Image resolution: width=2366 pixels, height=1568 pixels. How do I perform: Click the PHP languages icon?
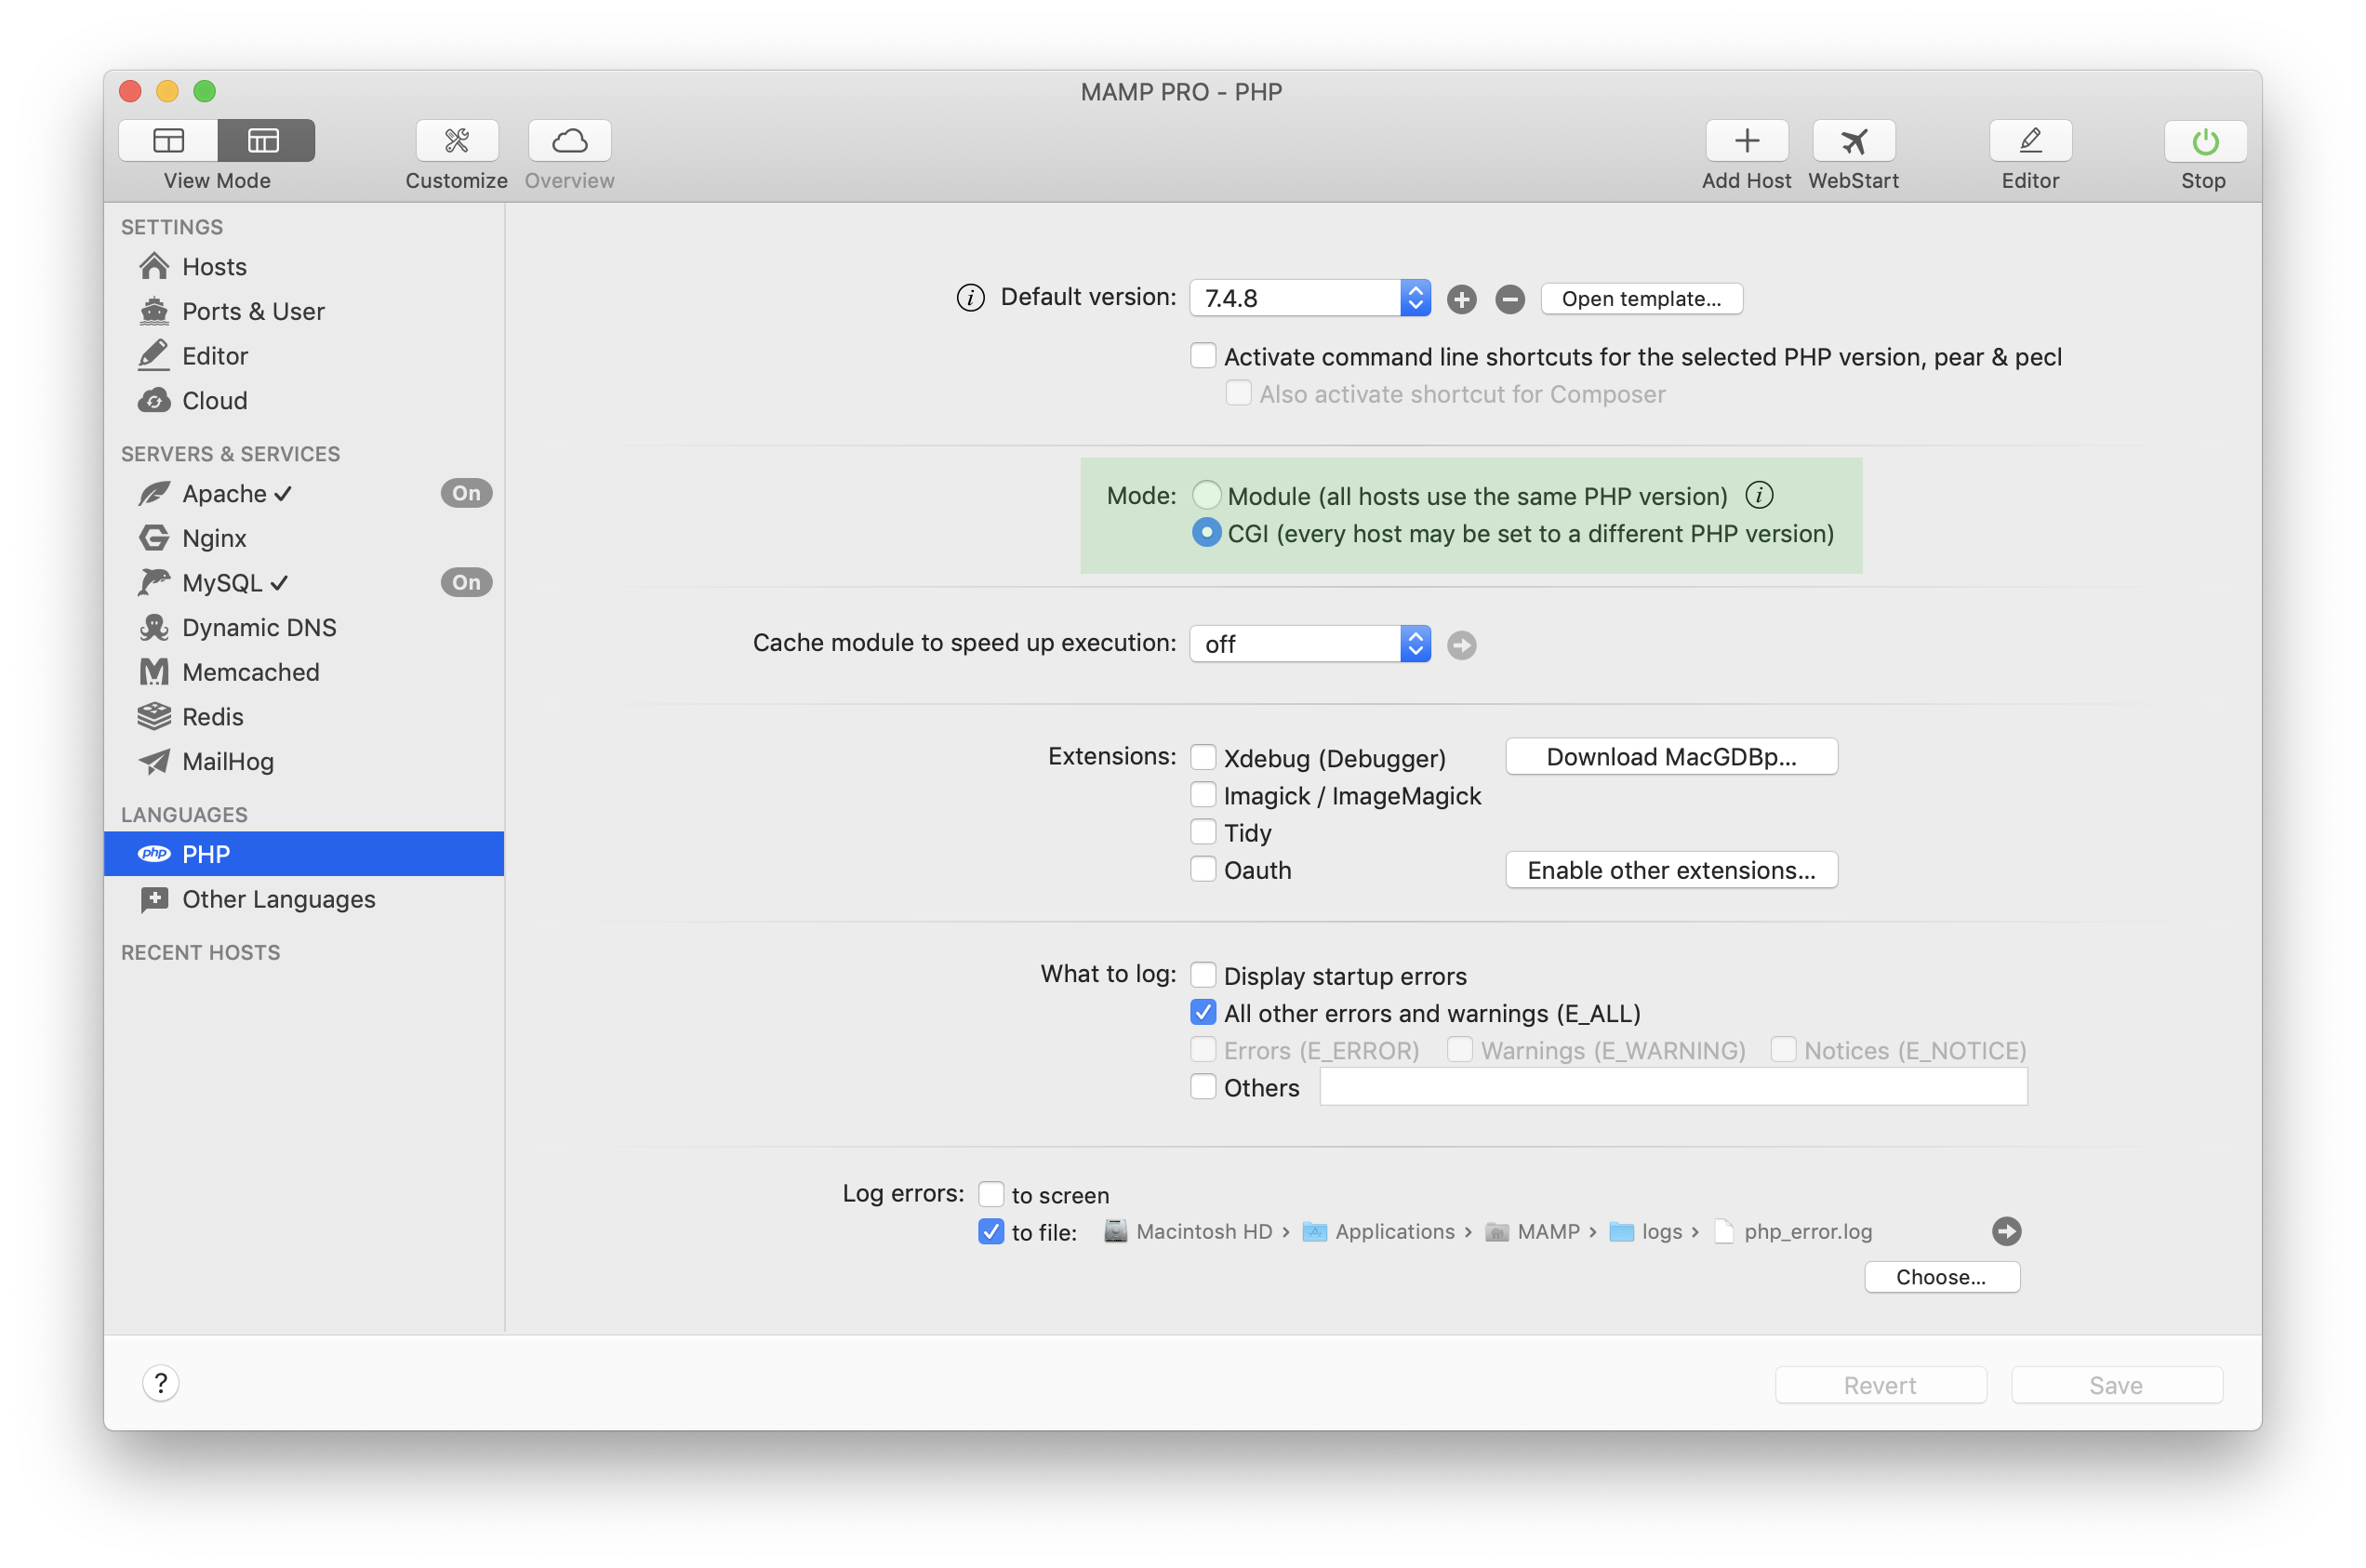(x=154, y=852)
